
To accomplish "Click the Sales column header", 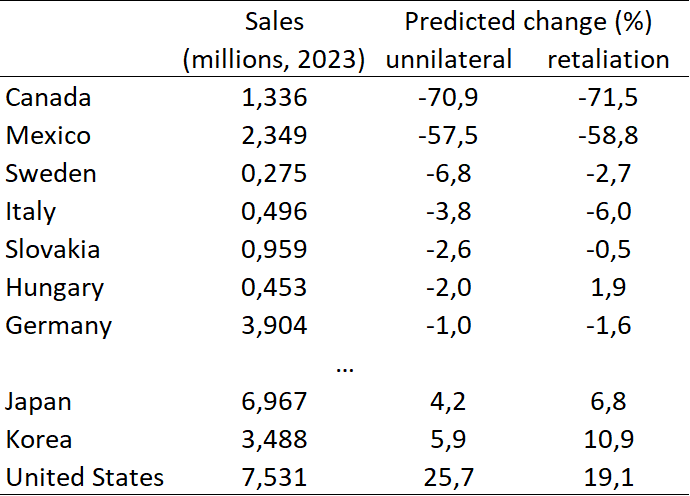I will point(273,21).
